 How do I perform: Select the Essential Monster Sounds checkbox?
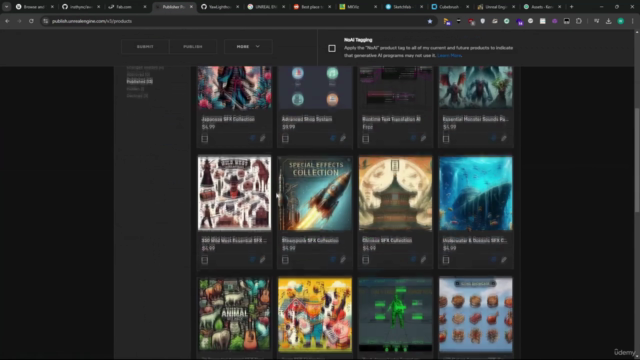(x=446, y=139)
